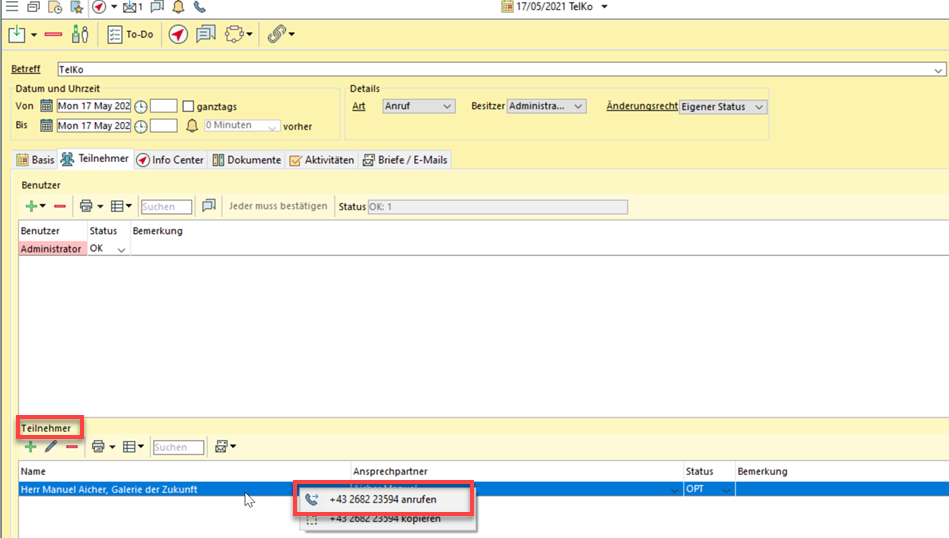Enable the ganztags checkbox
The height and width of the screenshot is (538, 949).
188,106
